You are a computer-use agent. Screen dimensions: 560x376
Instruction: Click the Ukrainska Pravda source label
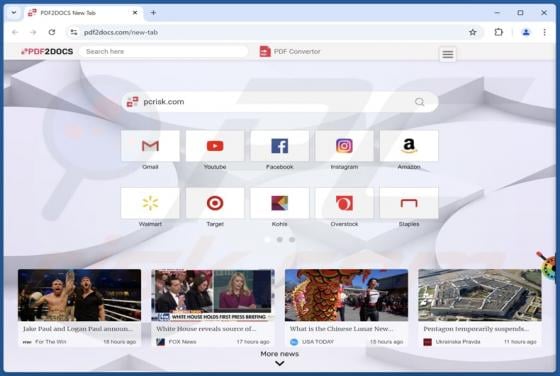click(x=458, y=342)
